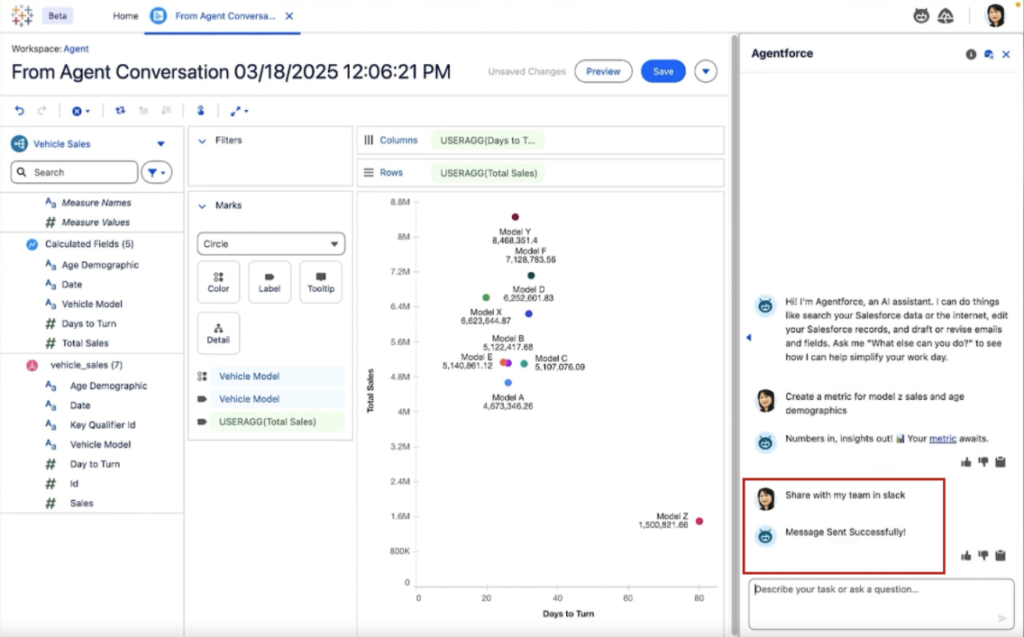Open the Circle mark type dropdown

click(271, 244)
